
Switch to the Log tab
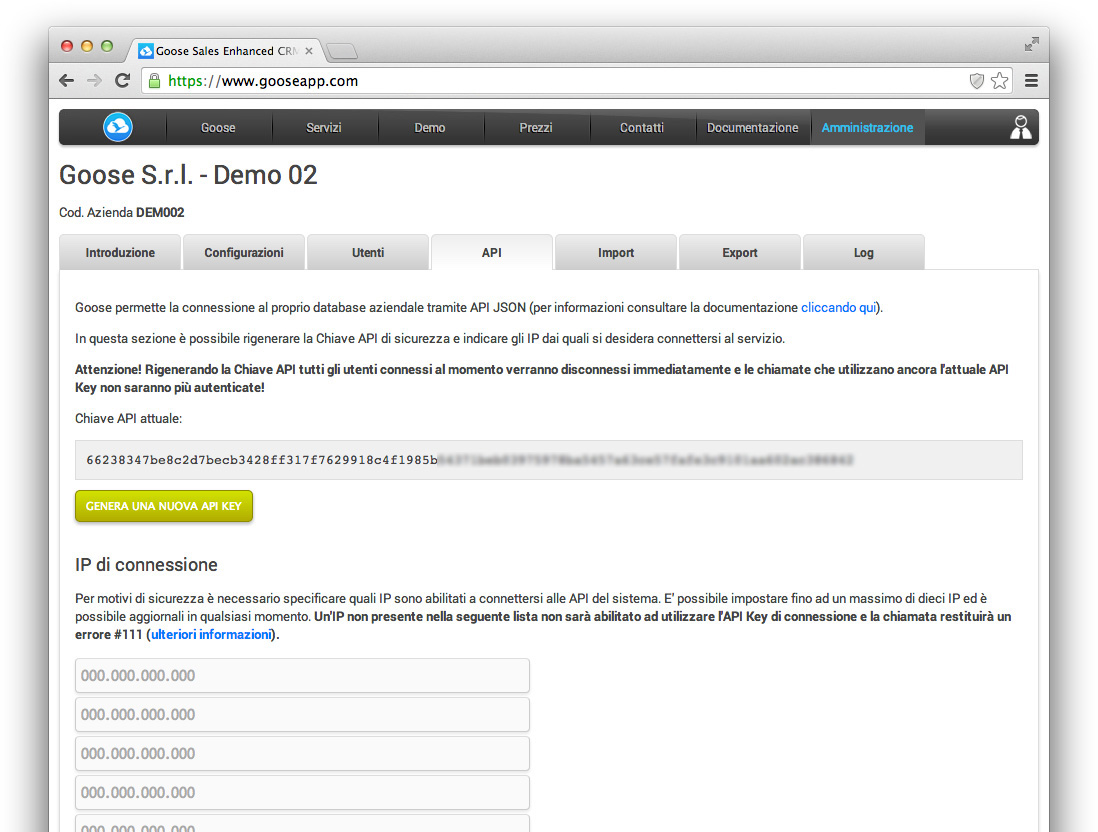pyautogui.click(x=863, y=252)
